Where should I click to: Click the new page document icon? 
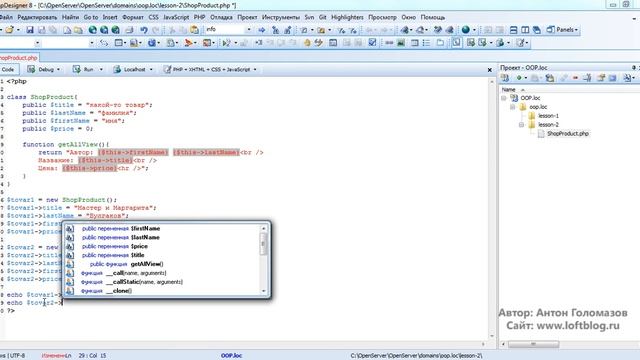(x=67, y=30)
